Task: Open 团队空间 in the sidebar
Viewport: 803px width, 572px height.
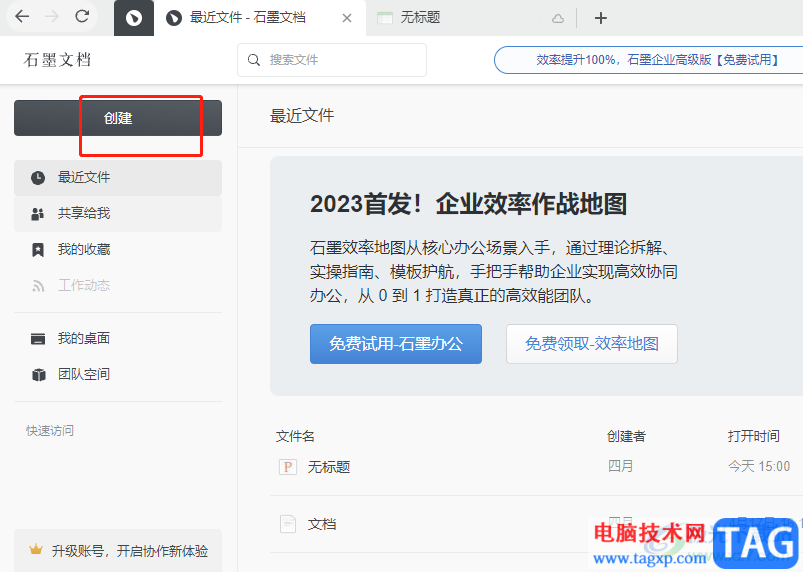Action: tap(118, 374)
